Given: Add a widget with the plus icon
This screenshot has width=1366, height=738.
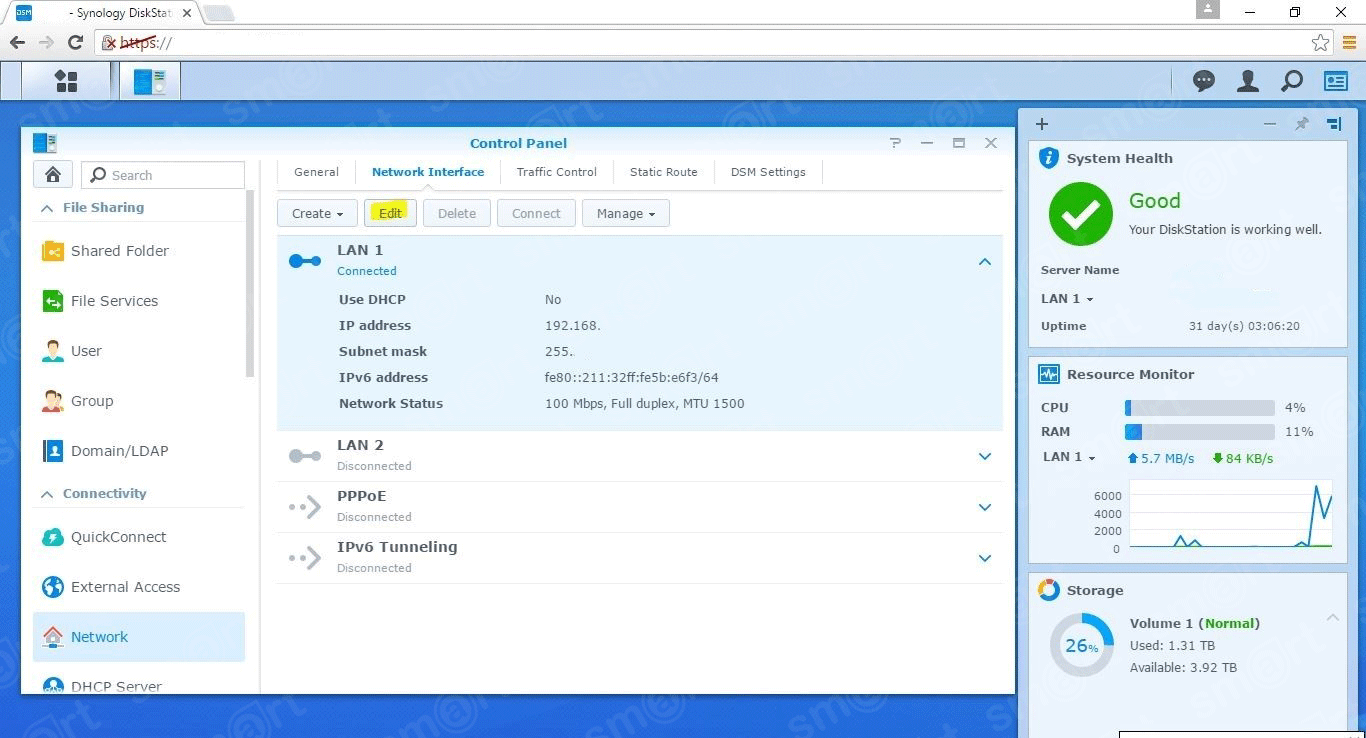Looking at the screenshot, I should pos(1042,124).
